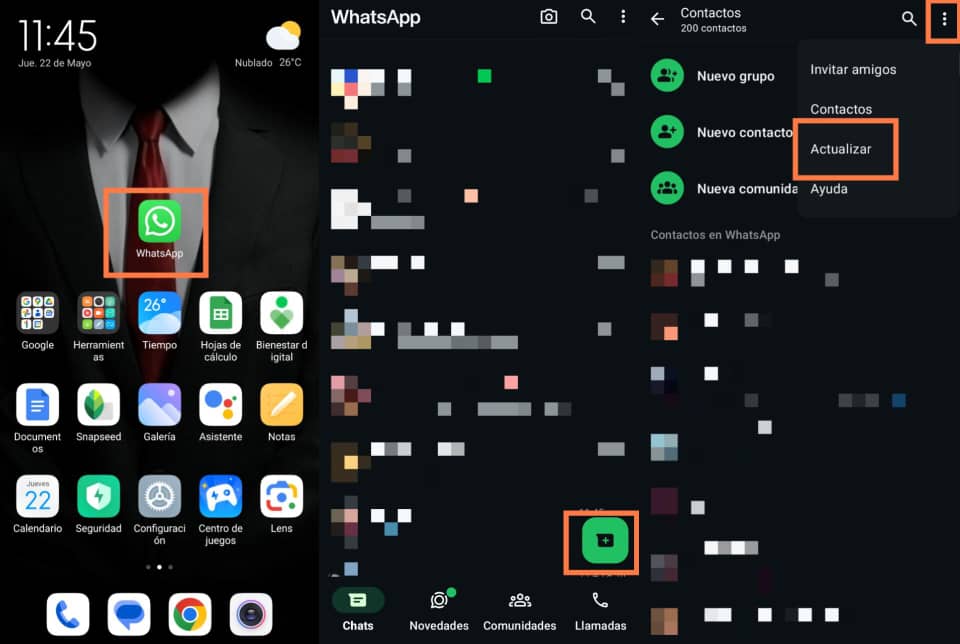Select Invitar amigos from the menu
The height and width of the screenshot is (644, 960).
[853, 70]
